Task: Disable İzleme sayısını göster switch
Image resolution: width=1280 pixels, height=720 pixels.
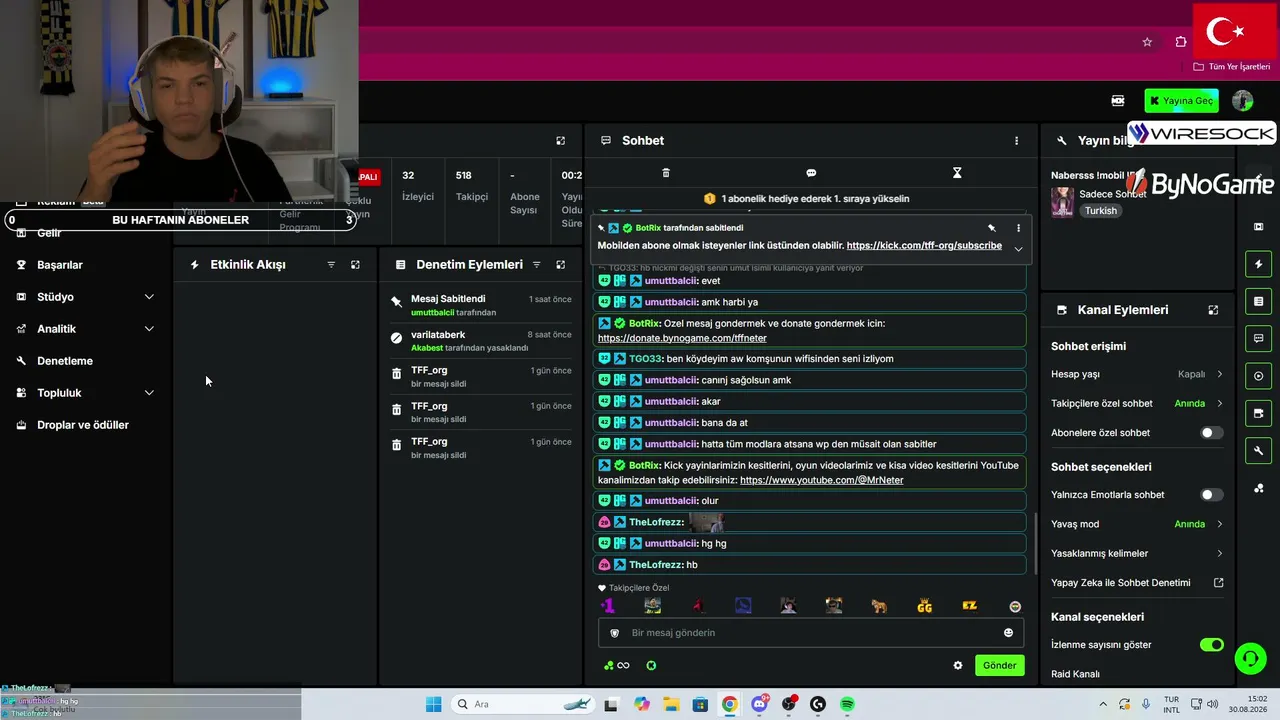Action: click(x=1211, y=645)
